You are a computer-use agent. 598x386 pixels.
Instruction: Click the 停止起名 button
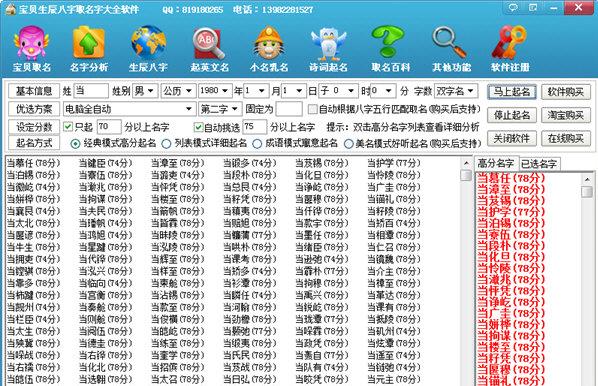(511, 115)
